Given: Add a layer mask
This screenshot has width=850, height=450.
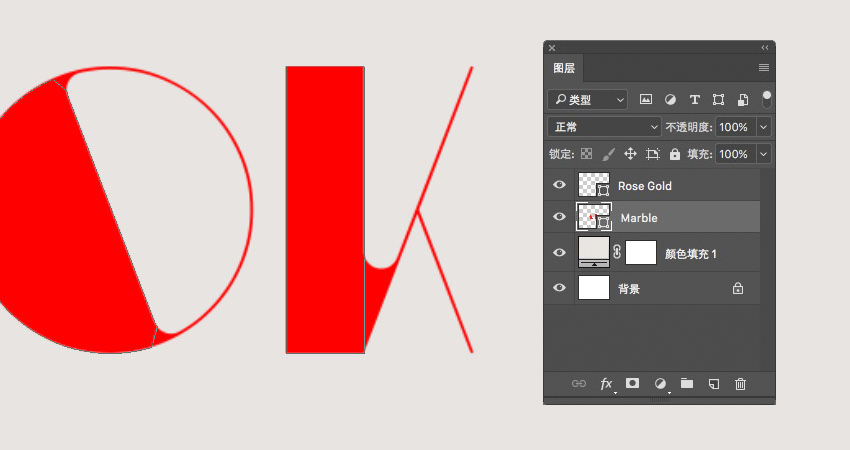Looking at the screenshot, I should 632,383.
